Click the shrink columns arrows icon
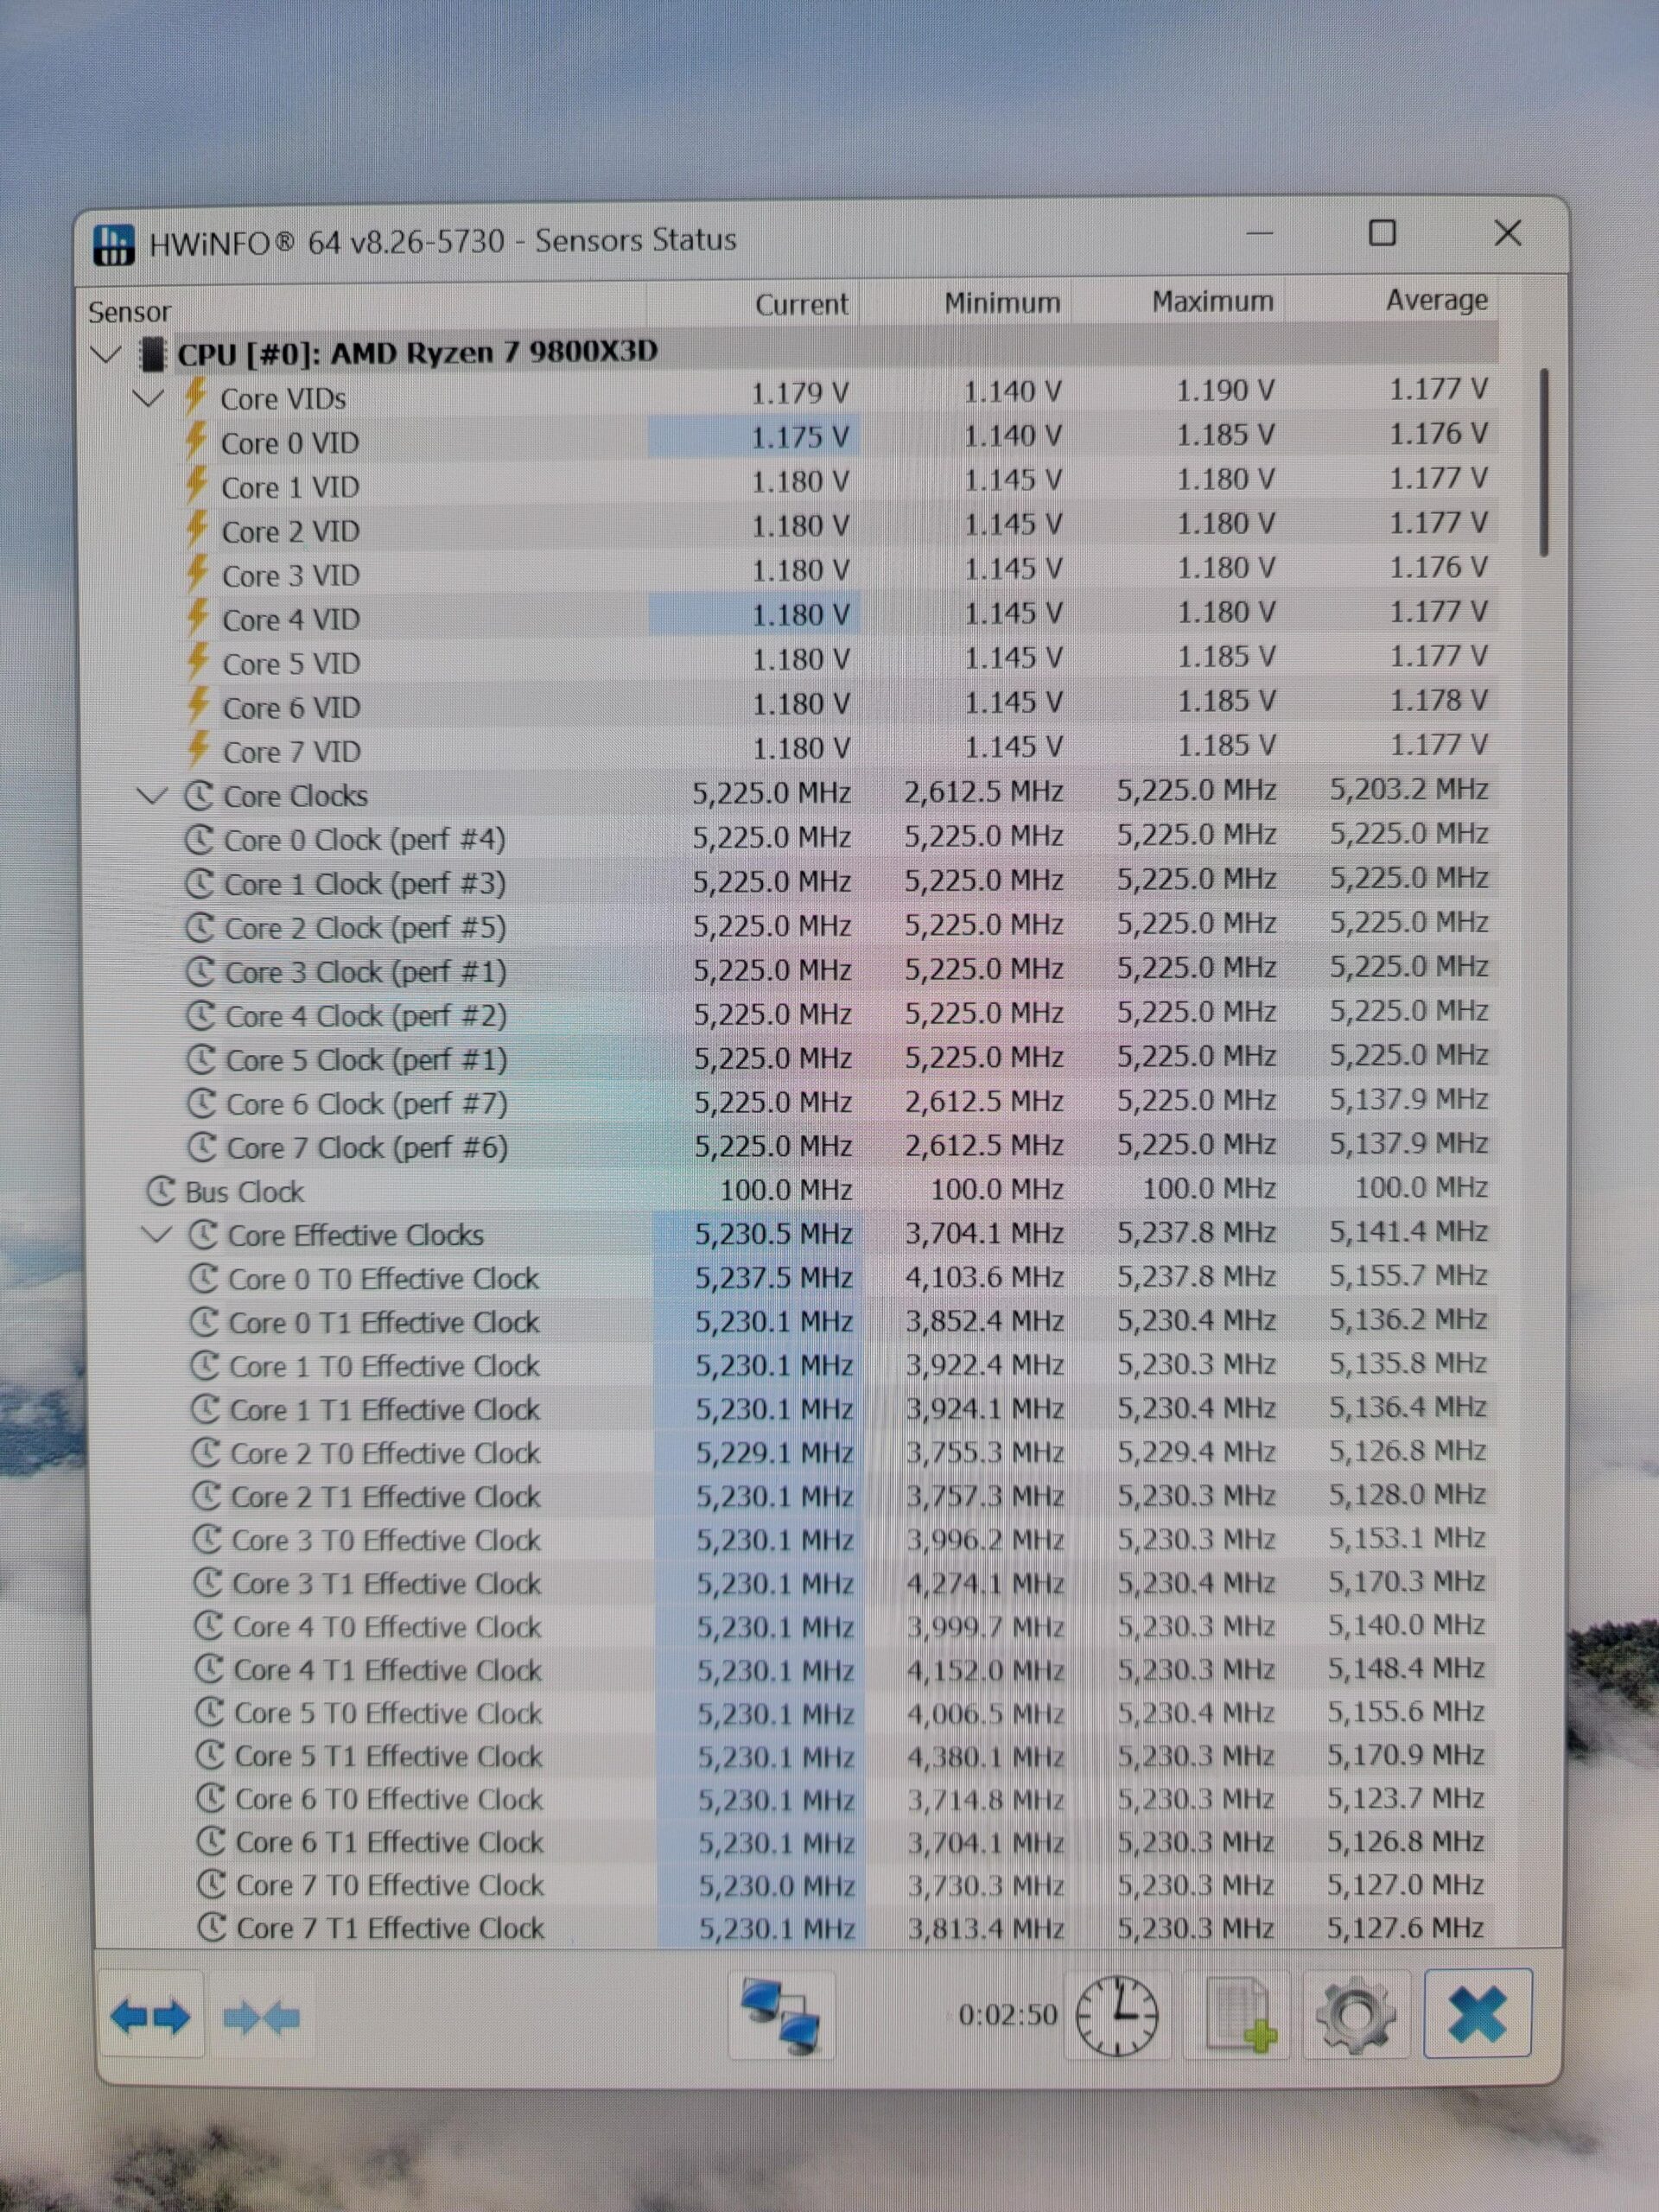1659x2212 pixels. click(x=262, y=2017)
